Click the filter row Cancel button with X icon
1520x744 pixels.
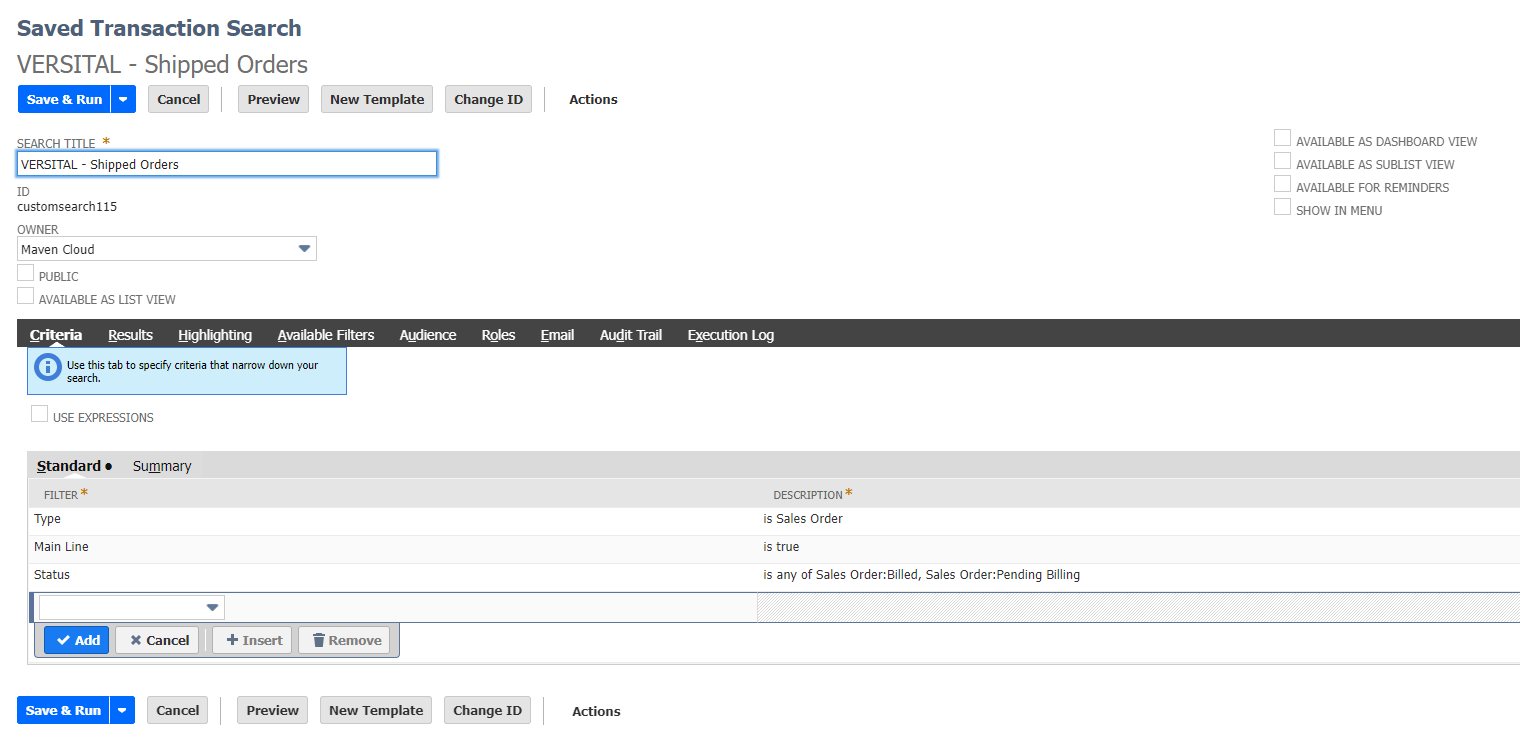point(159,640)
